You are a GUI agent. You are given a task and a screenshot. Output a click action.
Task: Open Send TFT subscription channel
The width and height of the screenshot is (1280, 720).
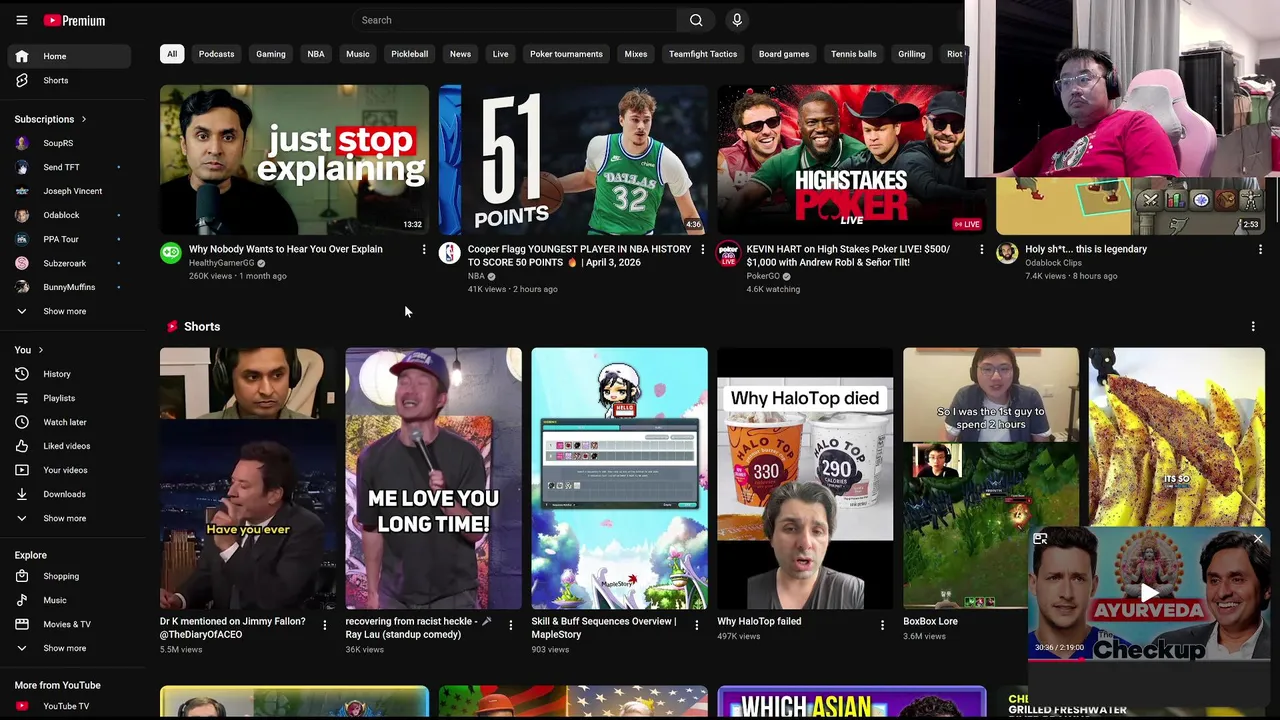coord(70,167)
